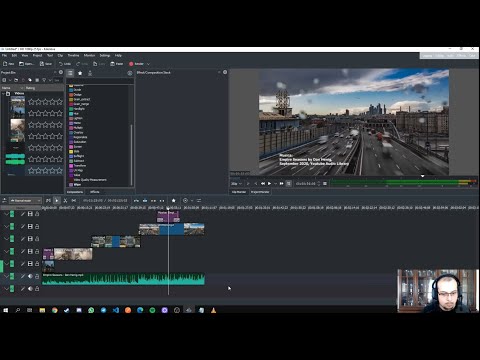
Task: Click the download new compositions icon
Action: click(x=90, y=73)
